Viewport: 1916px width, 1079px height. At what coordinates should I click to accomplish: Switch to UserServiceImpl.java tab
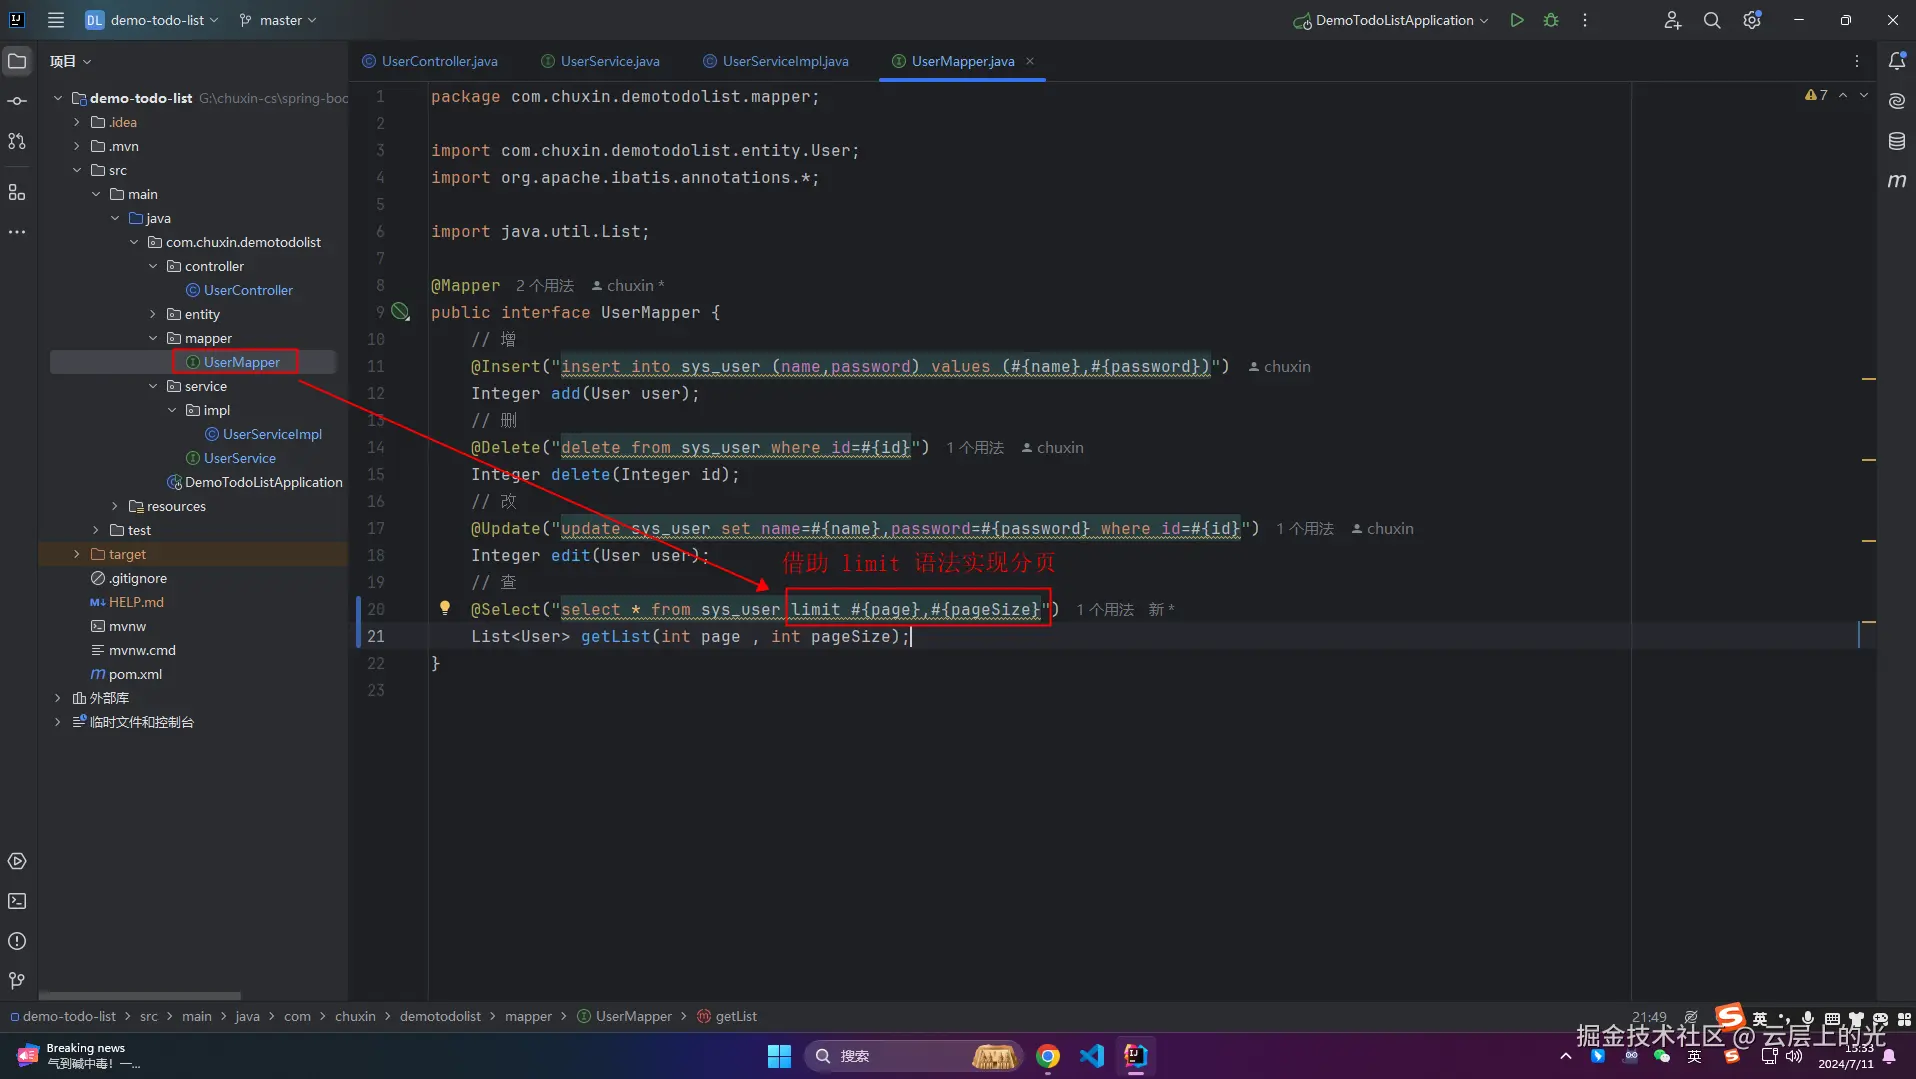776,61
